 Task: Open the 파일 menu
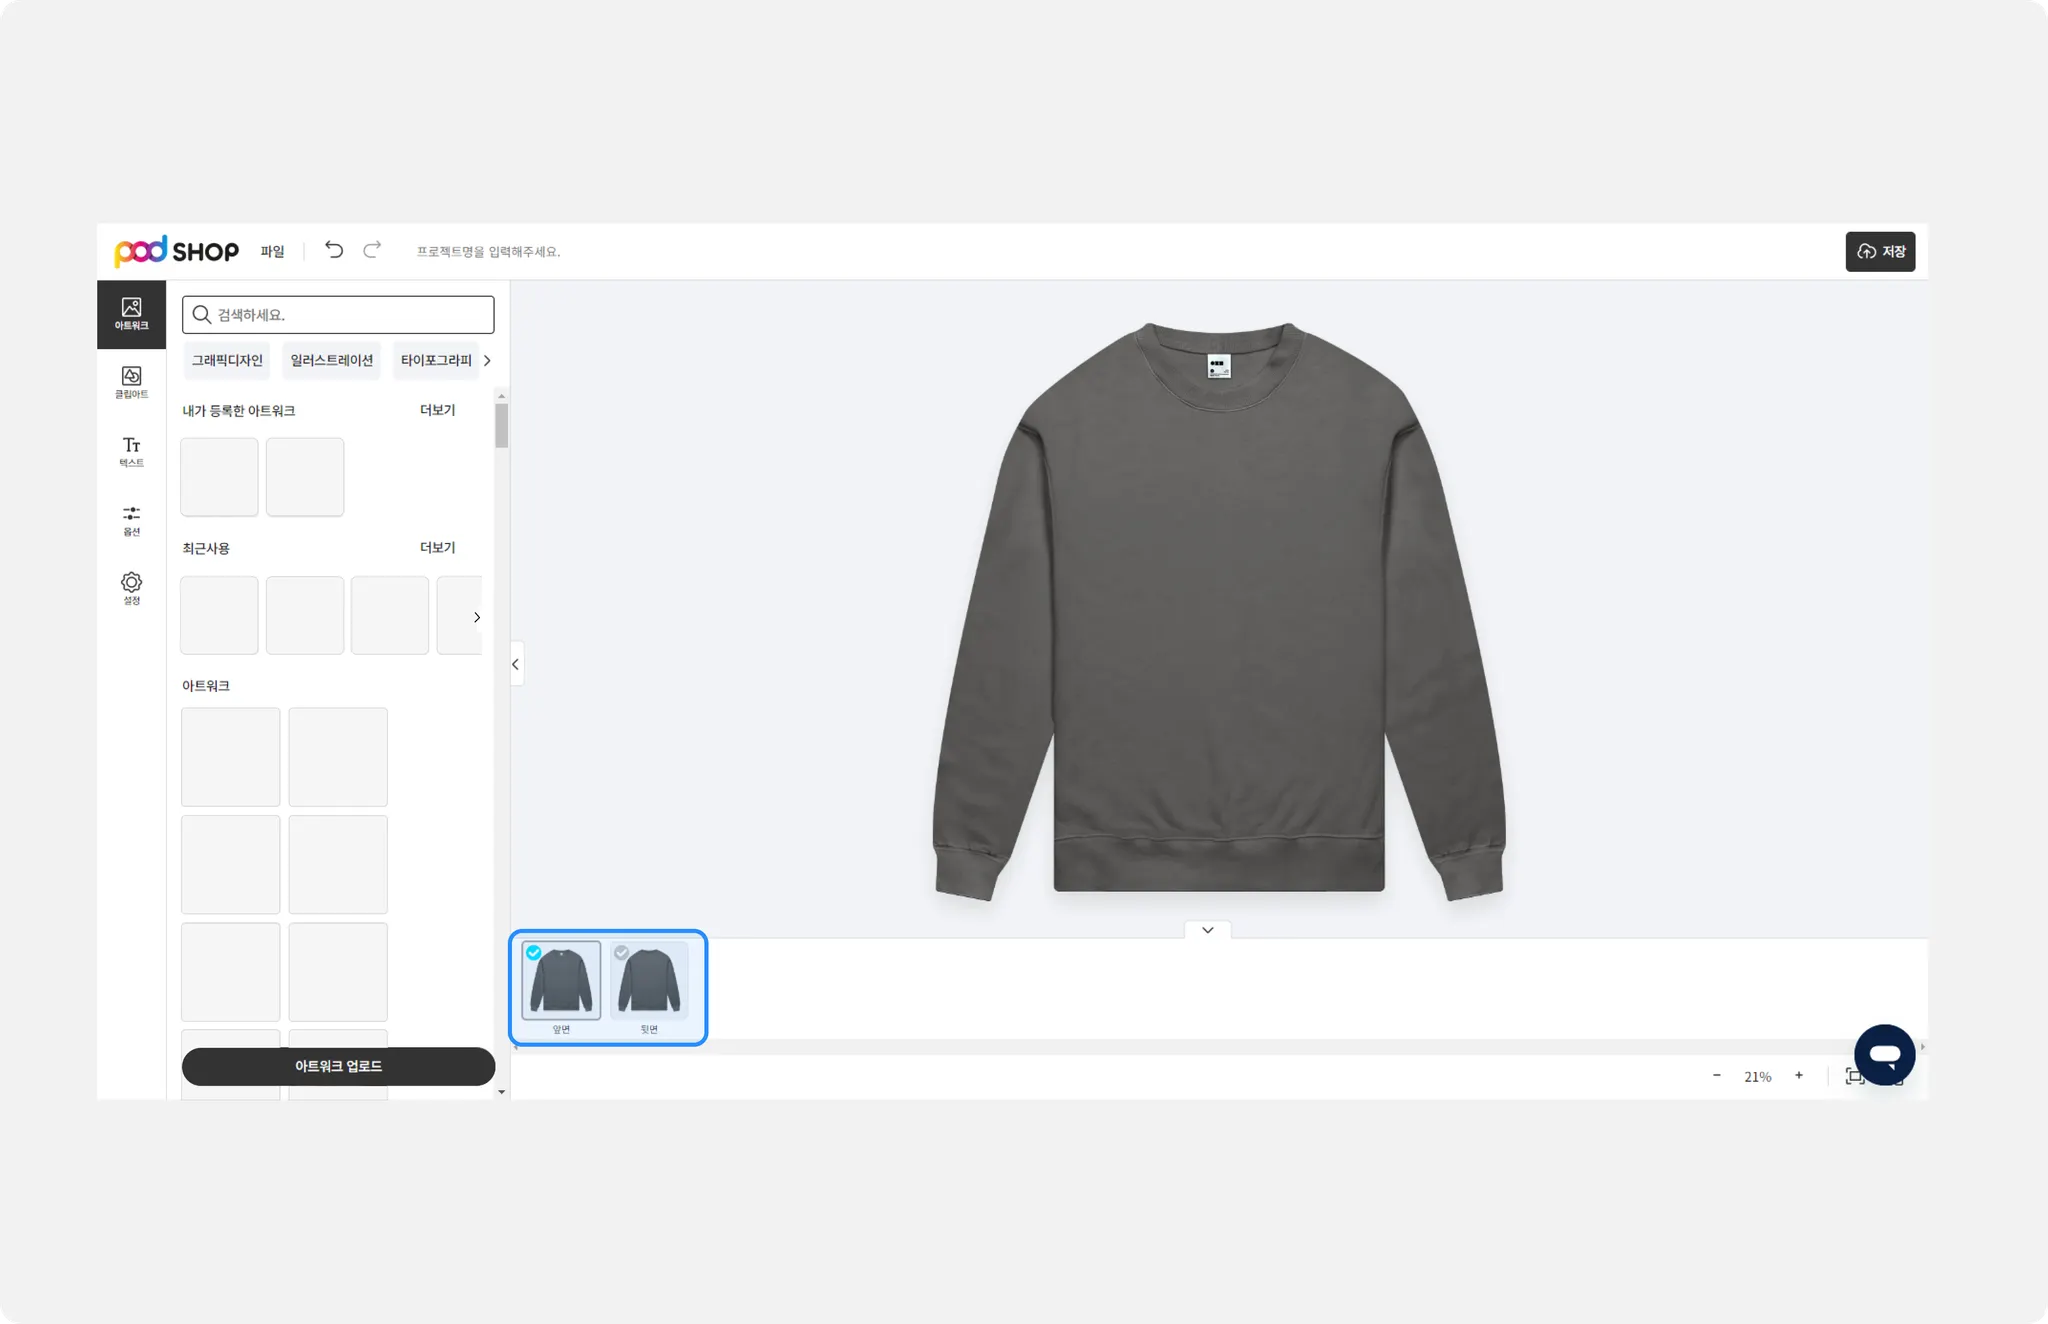[x=272, y=251]
